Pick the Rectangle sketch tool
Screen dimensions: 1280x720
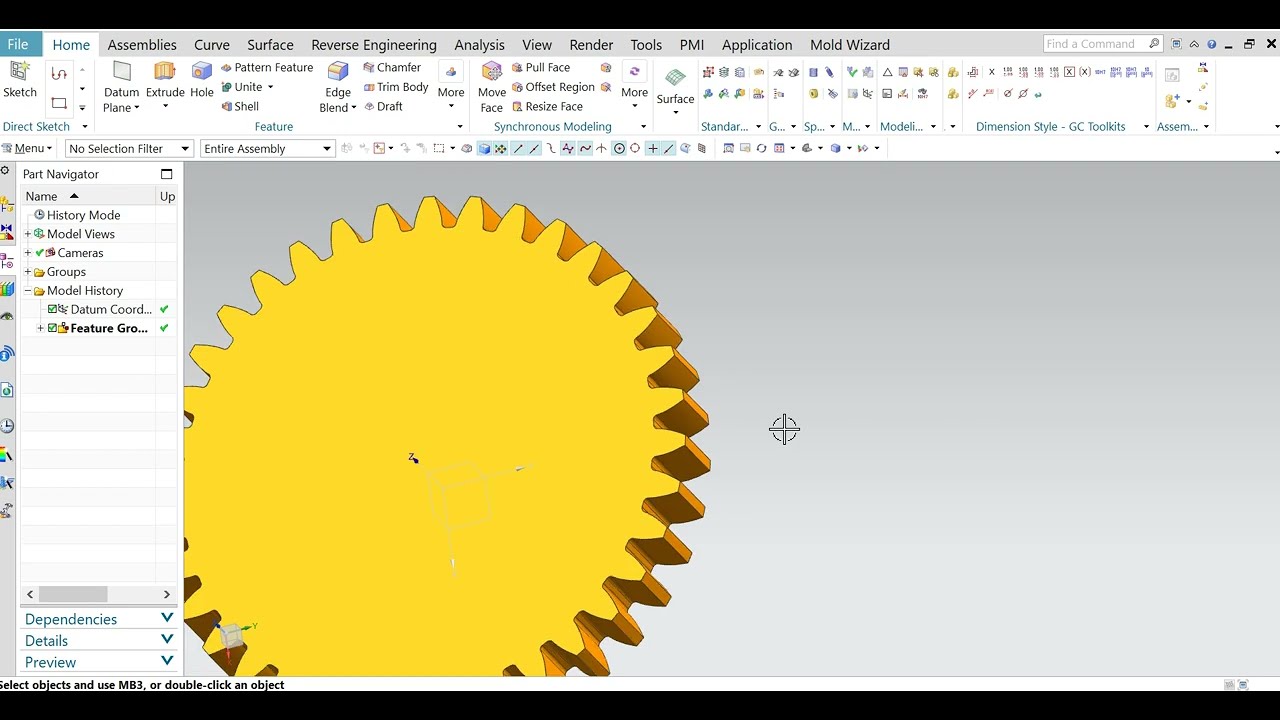coord(59,103)
